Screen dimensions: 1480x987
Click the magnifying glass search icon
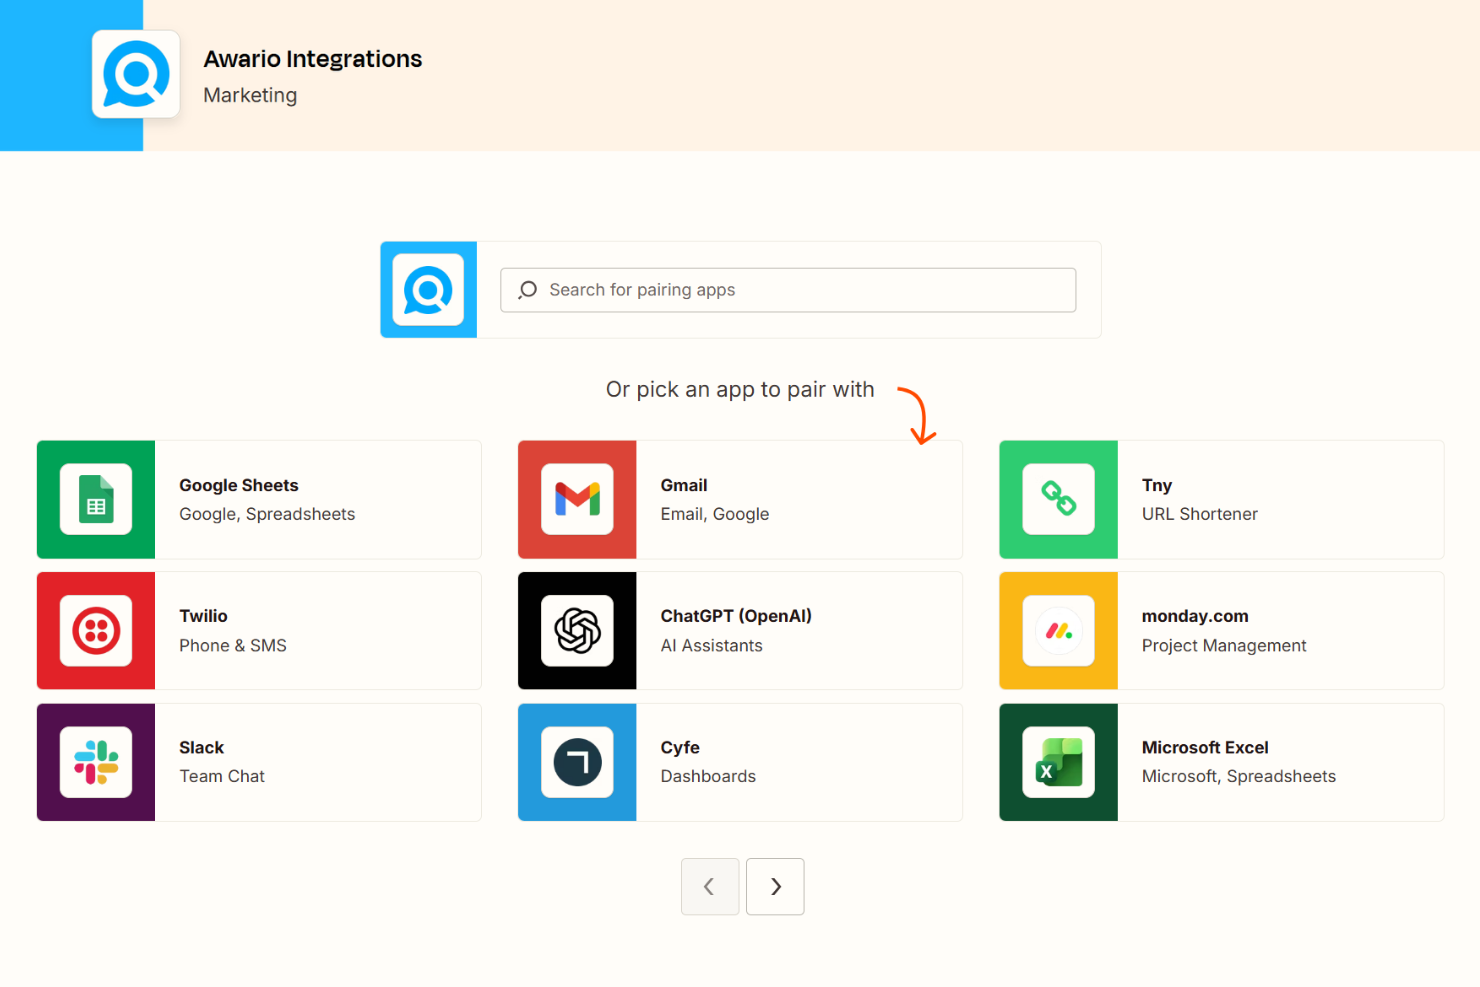pos(526,290)
